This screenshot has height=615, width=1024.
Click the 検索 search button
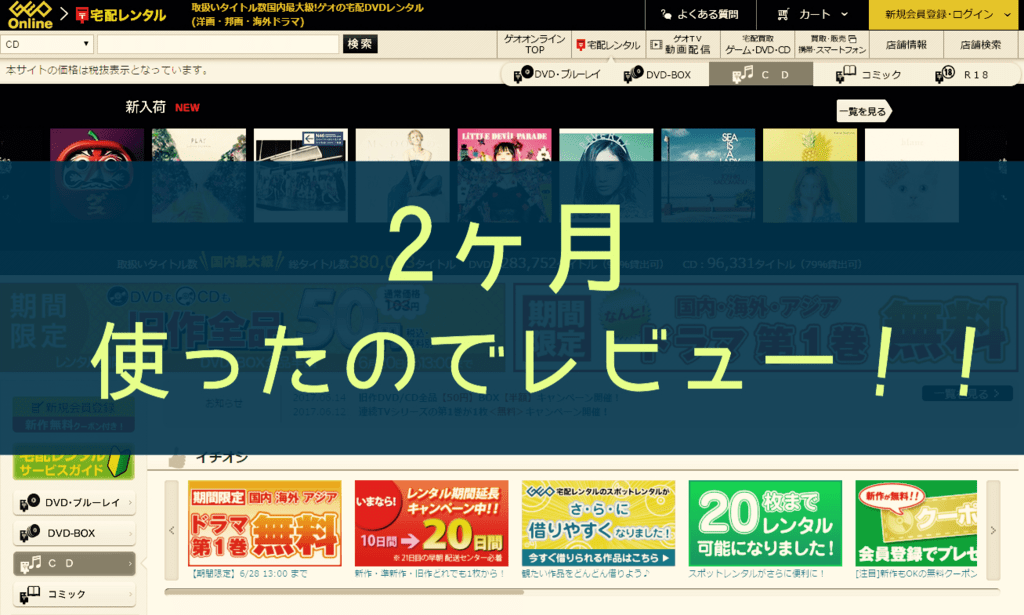(360, 44)
